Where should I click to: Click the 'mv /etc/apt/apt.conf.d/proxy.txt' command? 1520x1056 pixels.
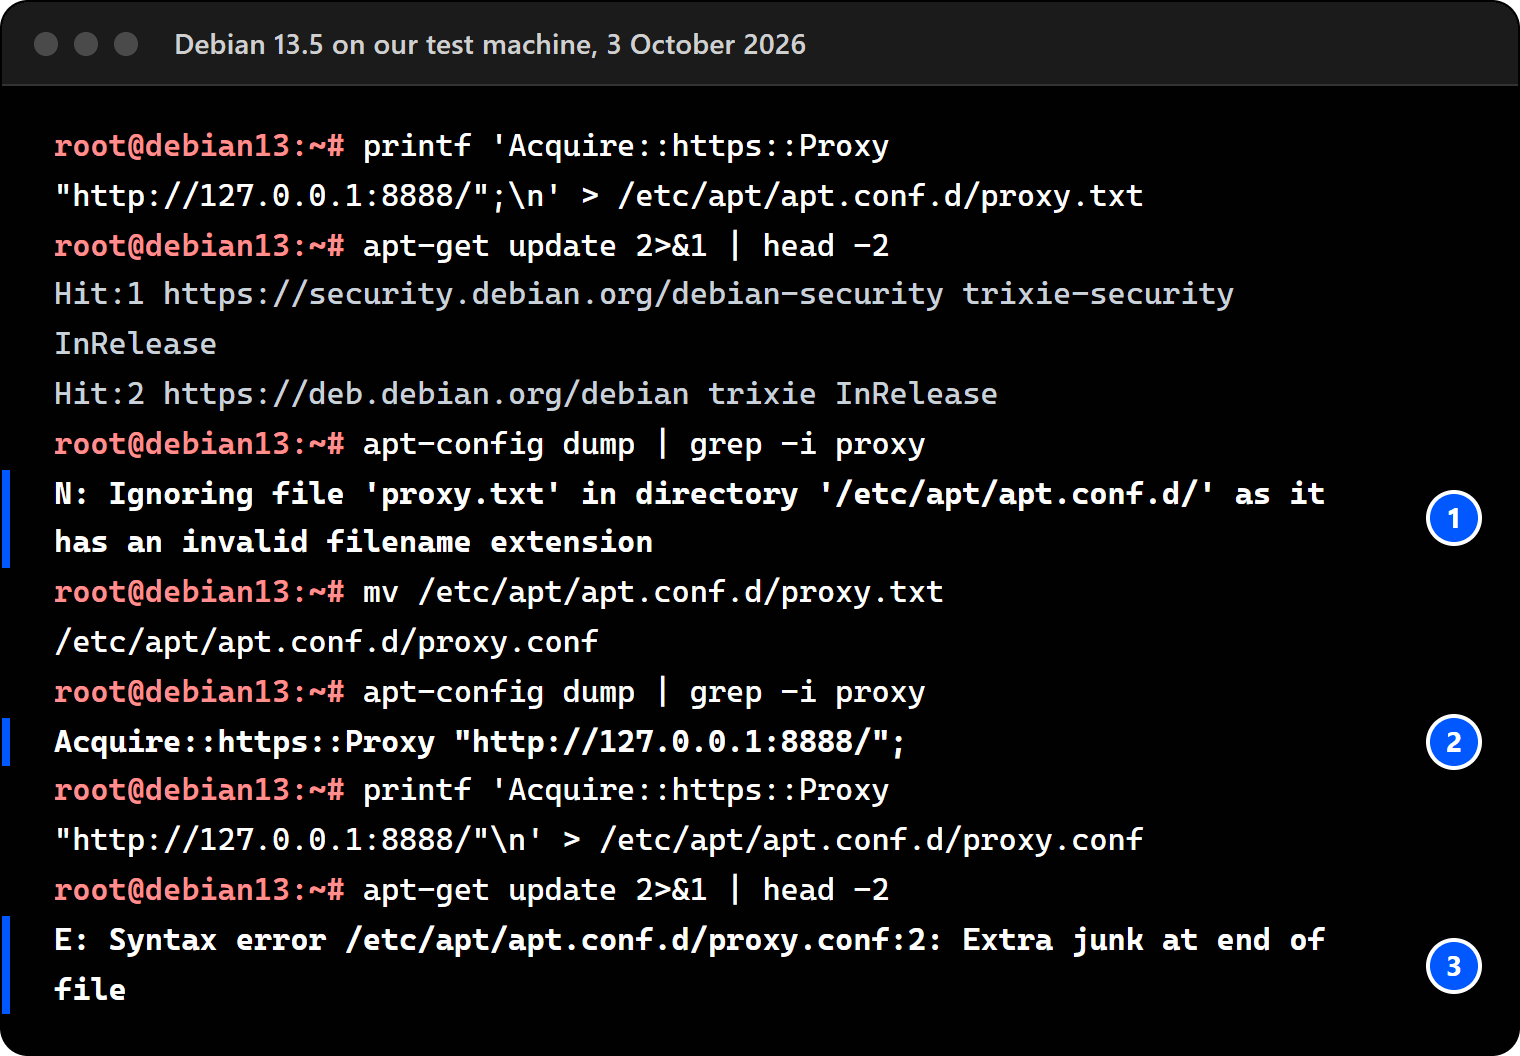click(653, 592)
